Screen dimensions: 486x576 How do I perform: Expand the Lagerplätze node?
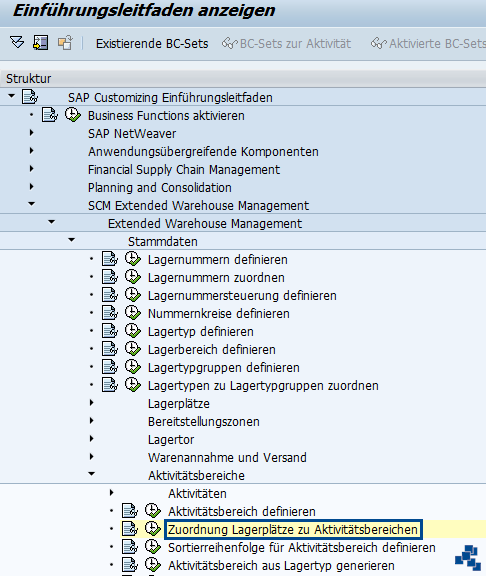91,403
